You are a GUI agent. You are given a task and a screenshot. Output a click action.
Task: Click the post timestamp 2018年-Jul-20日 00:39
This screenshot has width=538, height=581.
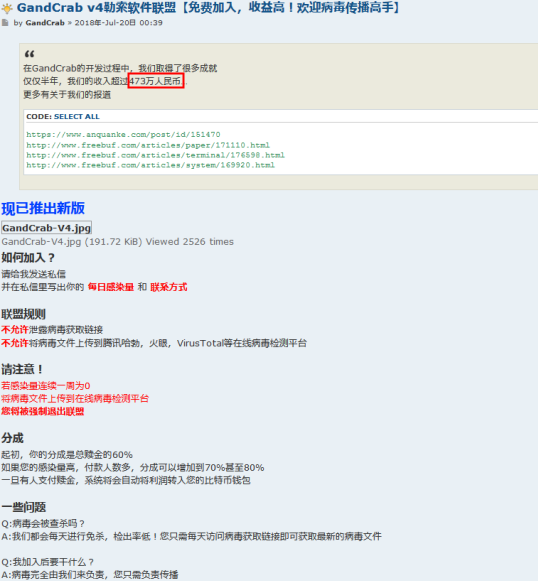coord(119,23)
